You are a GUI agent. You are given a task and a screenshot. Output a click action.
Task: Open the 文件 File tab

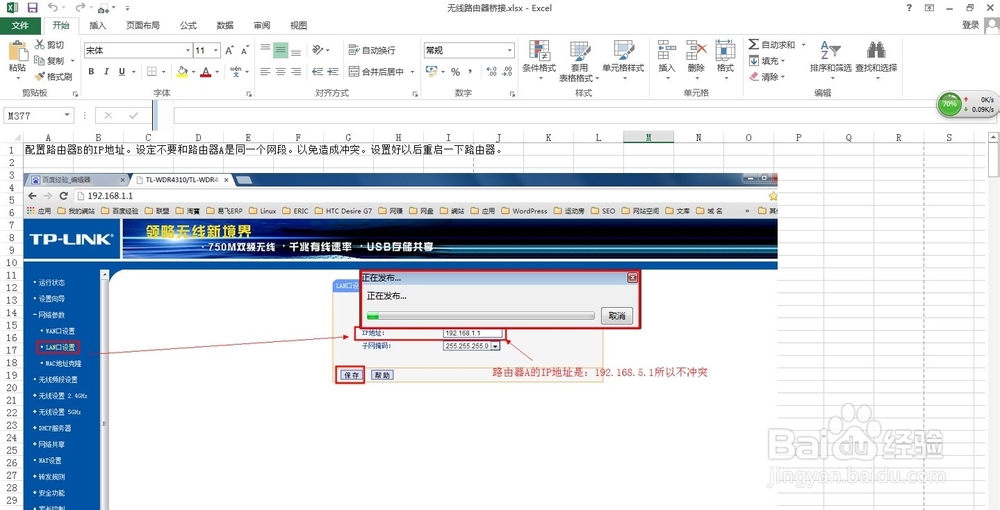(x=20, y=26)
